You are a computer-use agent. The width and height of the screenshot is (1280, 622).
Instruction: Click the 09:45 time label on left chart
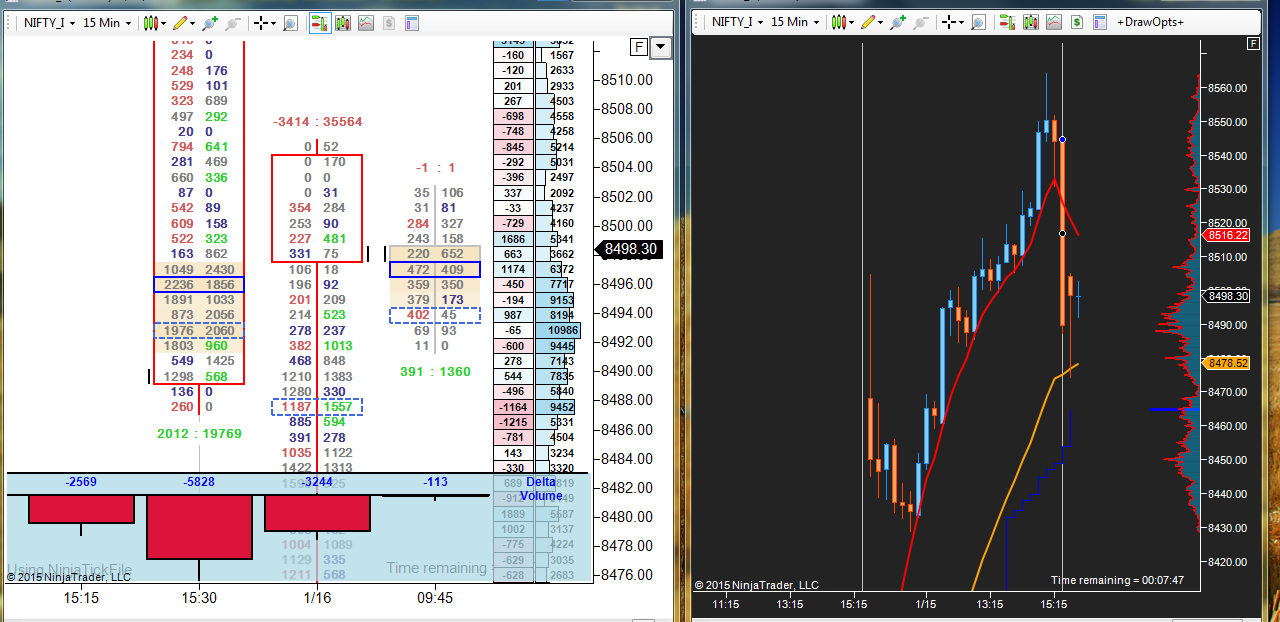(435, 598)
